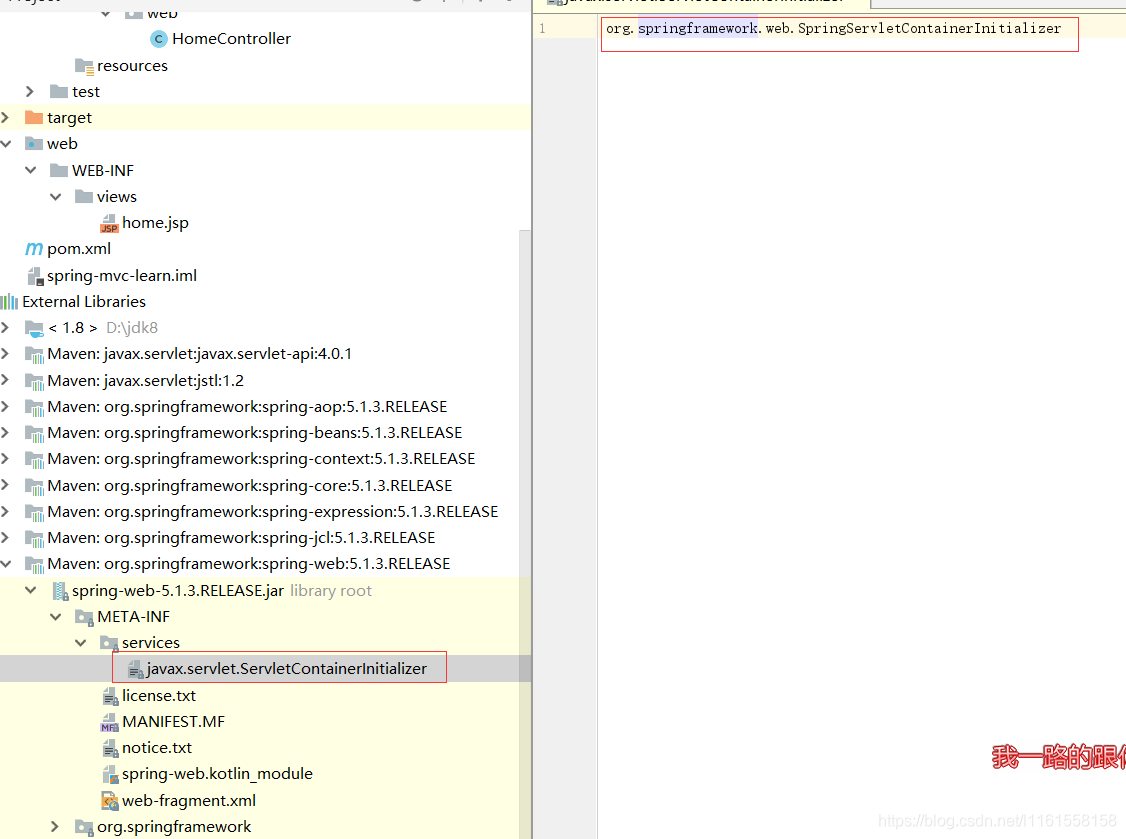Click the WEB-INF folder icon
The width and height of the screenshot is (1126, 839).
(x=59, y=170)
